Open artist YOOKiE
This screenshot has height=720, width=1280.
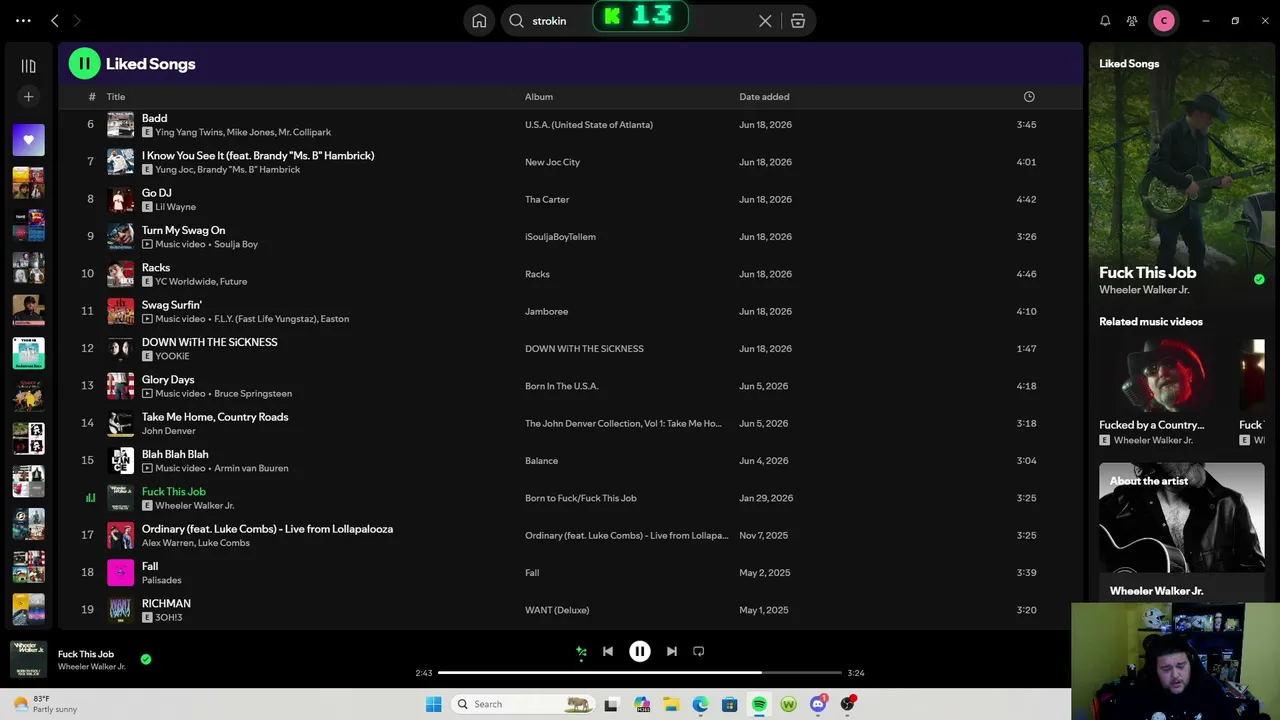pos(172,356)
